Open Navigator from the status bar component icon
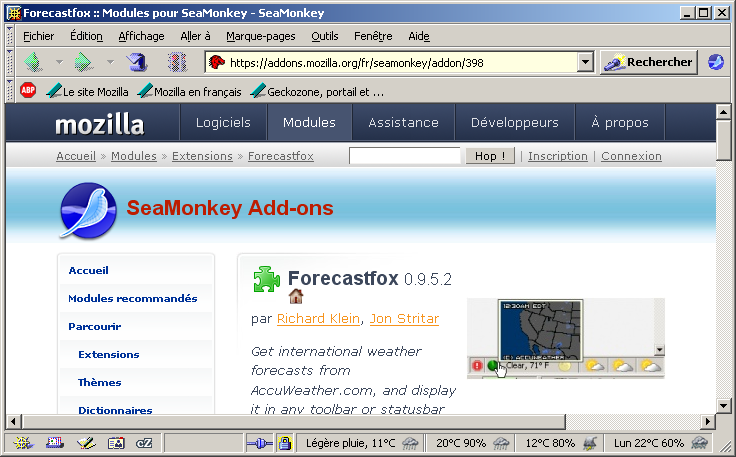This screenshot has height=457, width=736. [23, 442]
